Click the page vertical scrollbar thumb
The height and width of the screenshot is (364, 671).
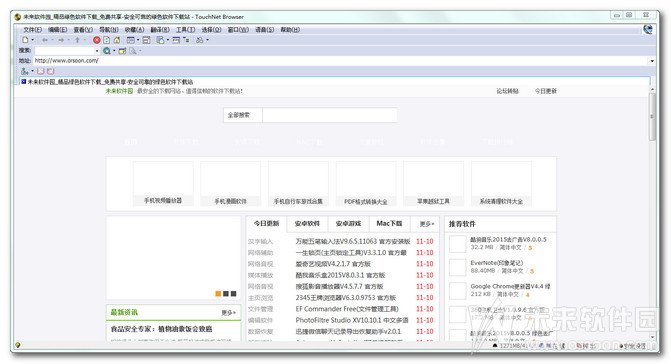[652, 116]
